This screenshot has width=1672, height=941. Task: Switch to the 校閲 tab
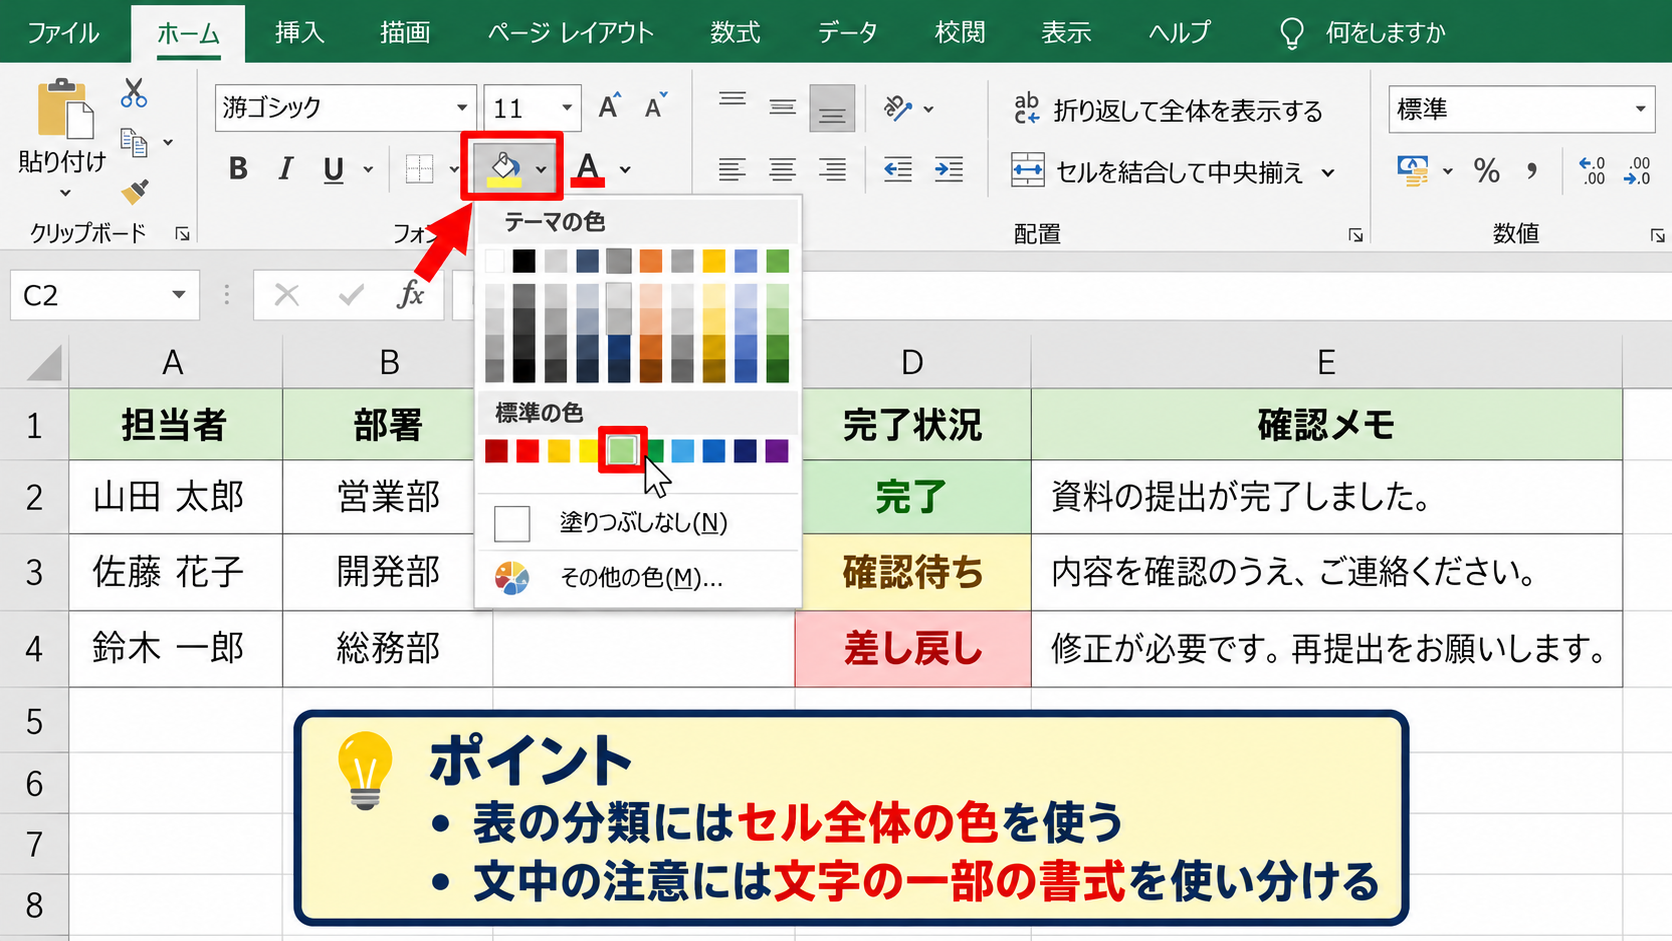(x=960, y=33)
